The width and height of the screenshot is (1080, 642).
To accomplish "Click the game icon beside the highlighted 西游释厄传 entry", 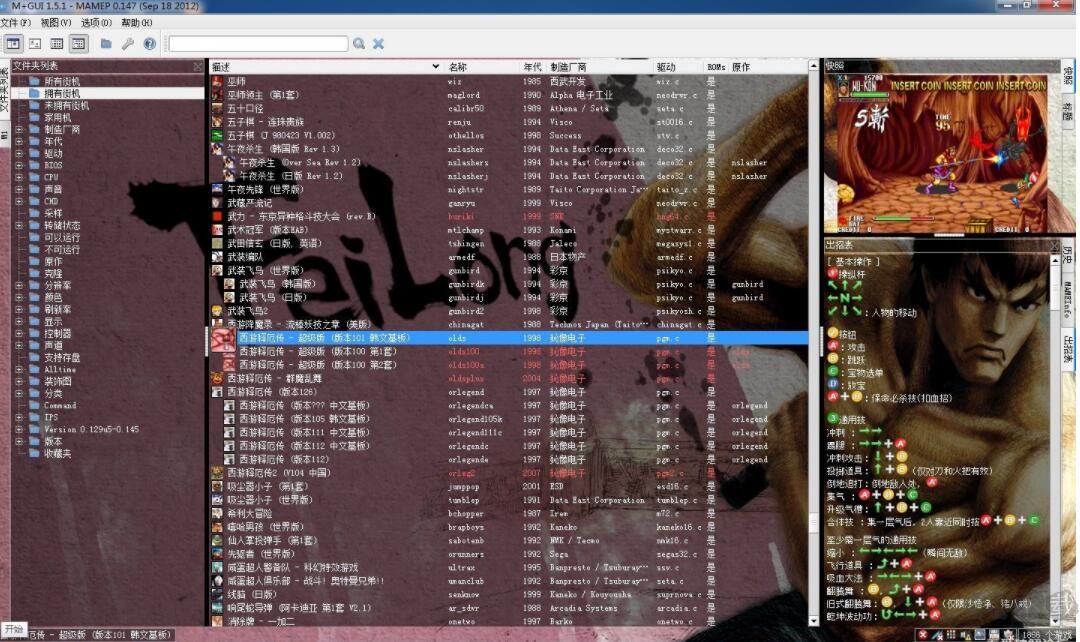I will [x=222, y=338].
